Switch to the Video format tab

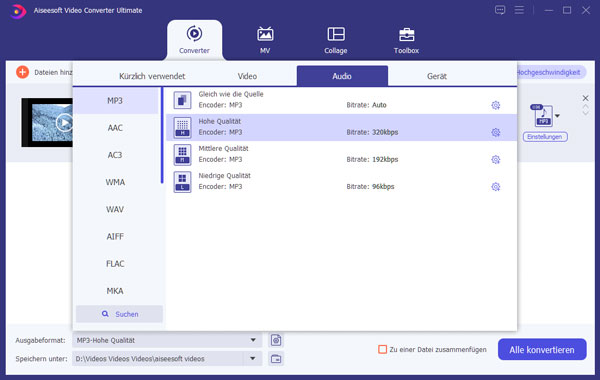pyautogui.click(x=247, y=76)
